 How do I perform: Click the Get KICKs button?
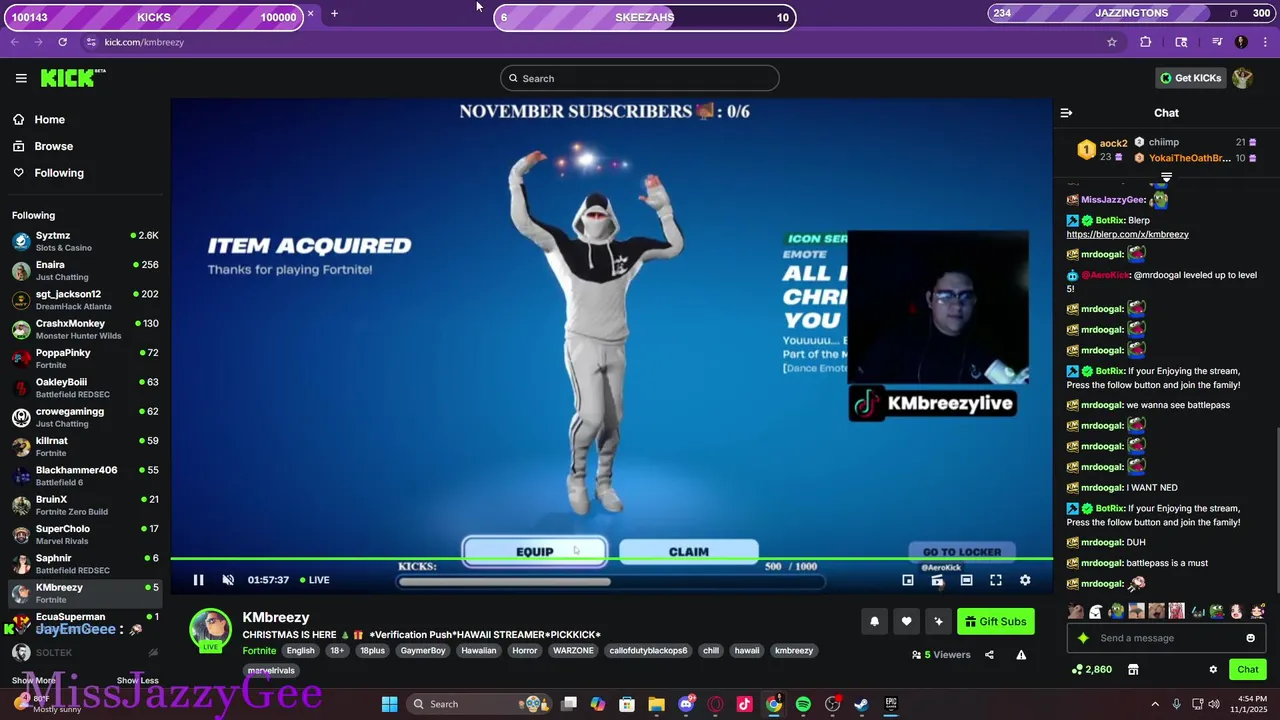coord(1190,78)
